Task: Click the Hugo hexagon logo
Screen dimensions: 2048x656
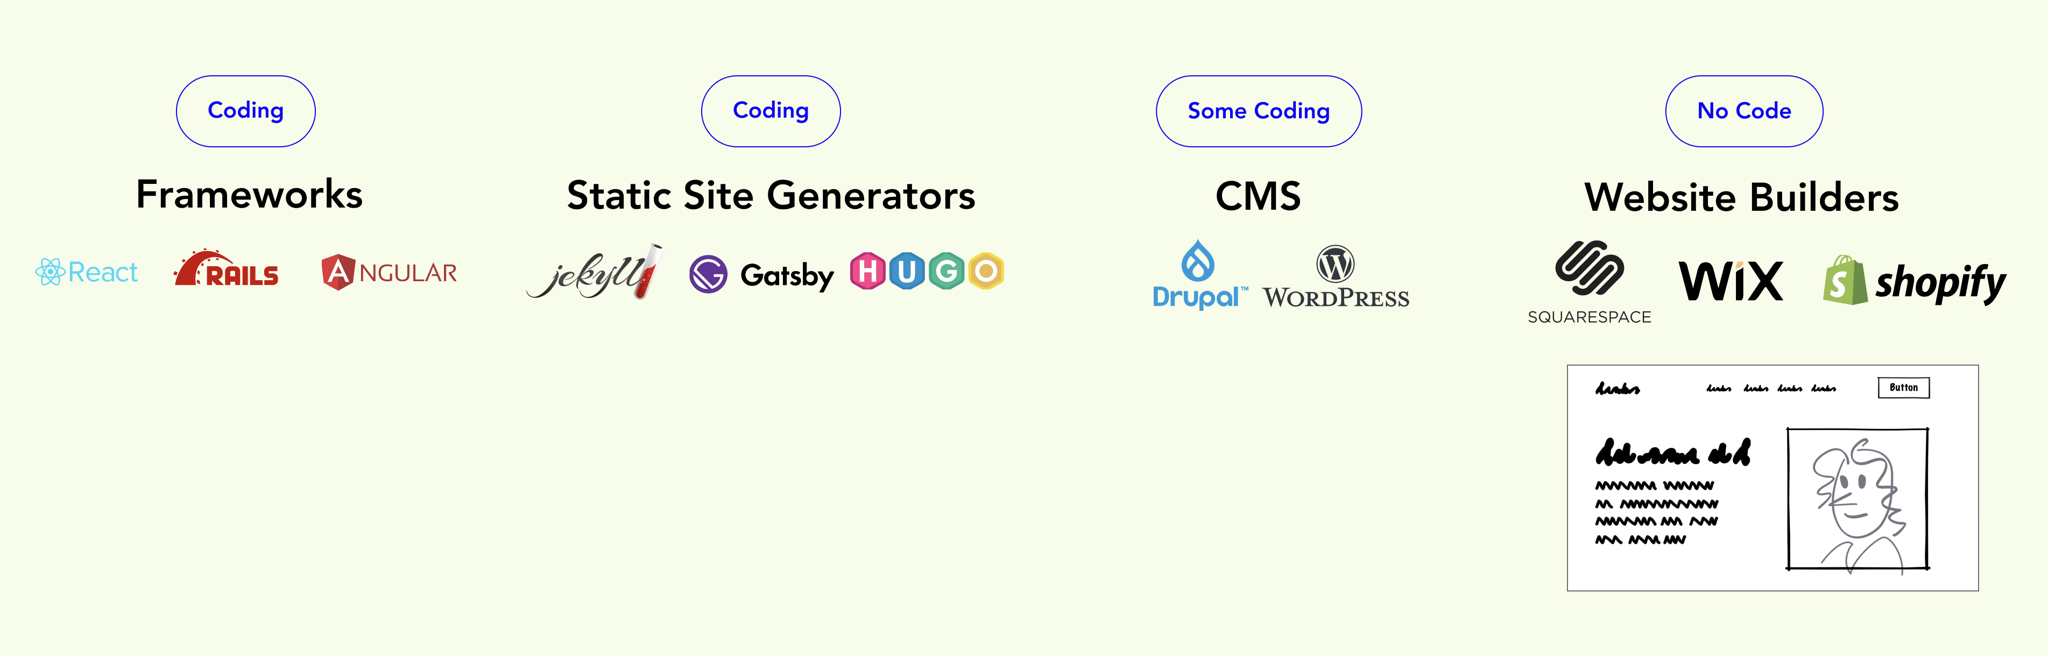Action: point(927,271)
